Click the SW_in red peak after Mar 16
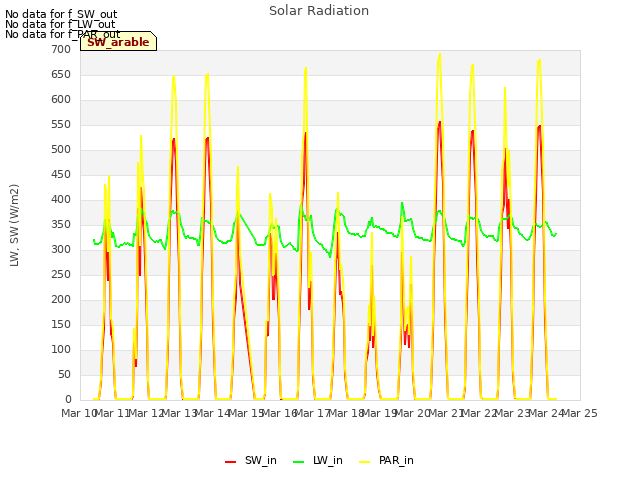640x480 pixels. (305, 133)
